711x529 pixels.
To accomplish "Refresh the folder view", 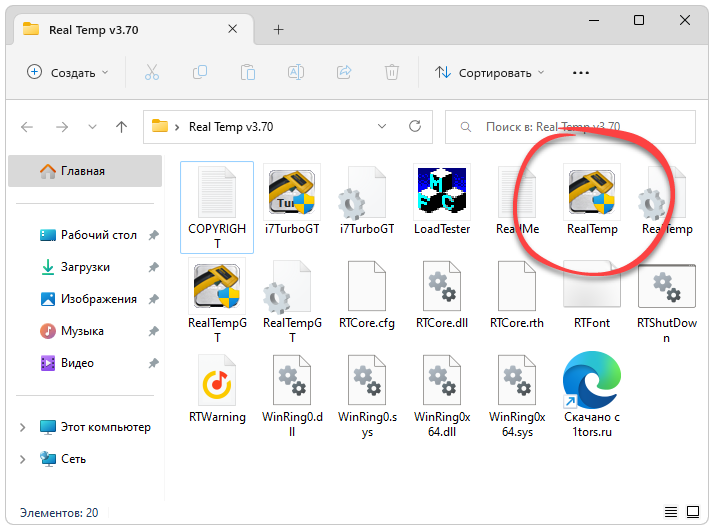I will click(x=415, y=126).
